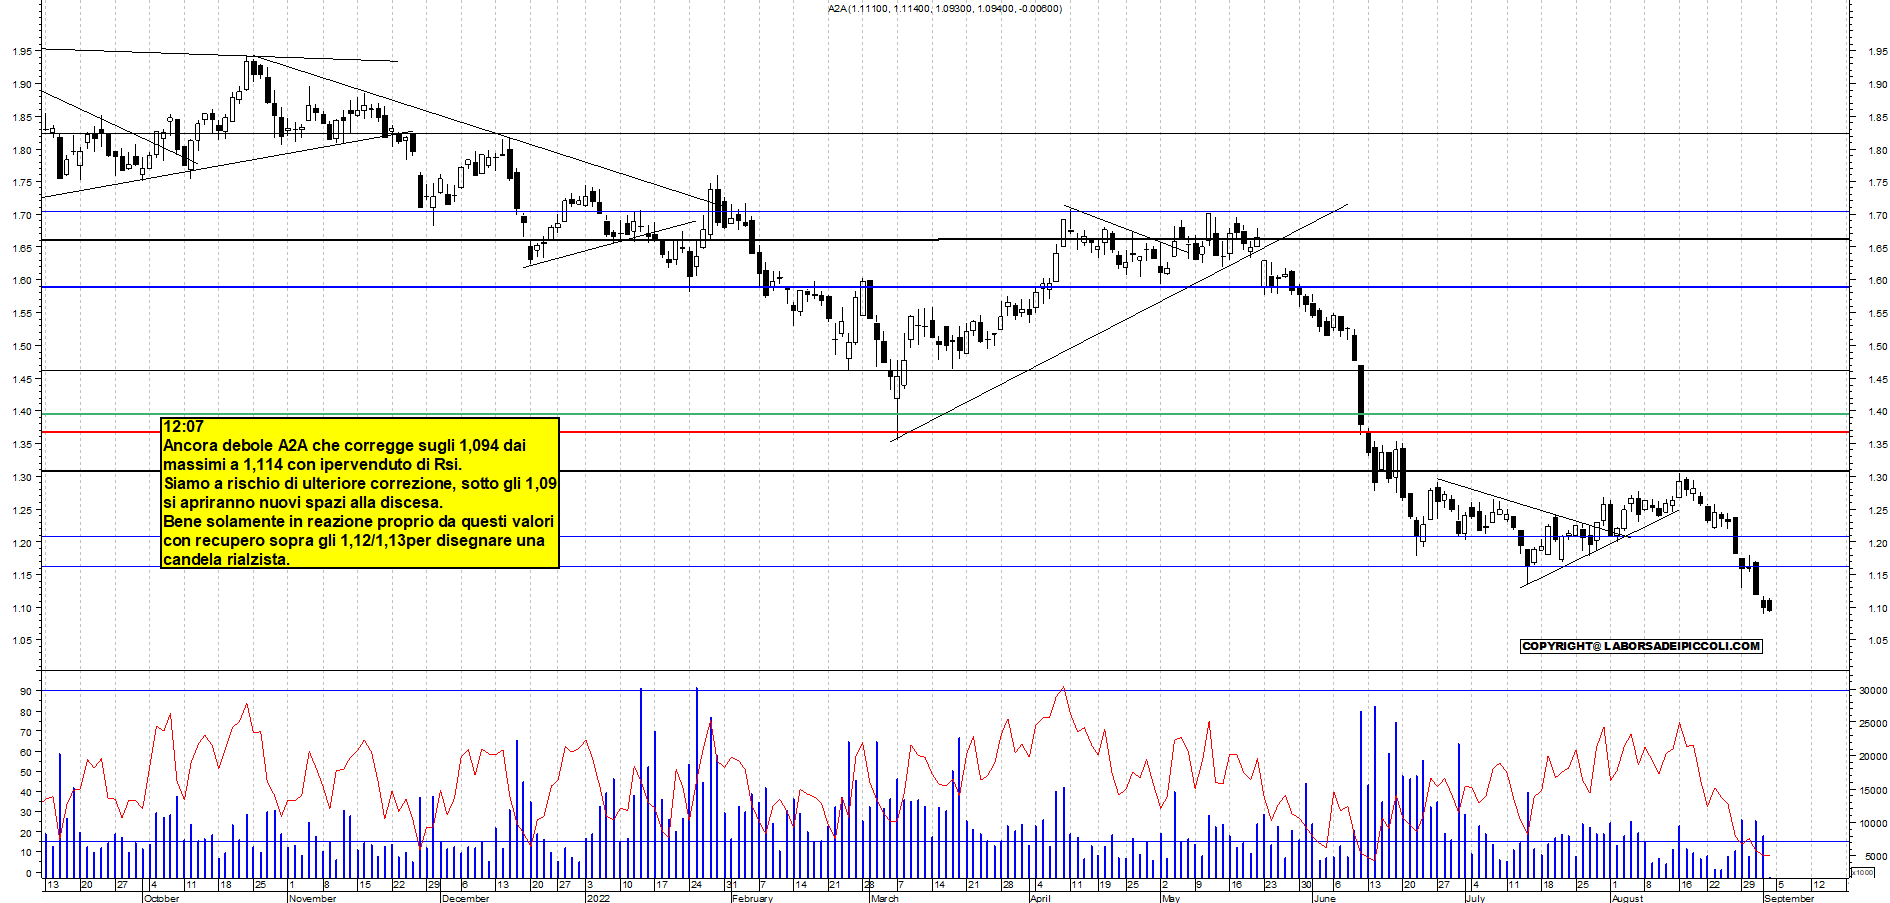Click the August month label on time axis
This screenshot has width=1890, height=903.
(x=1627, y=898)
